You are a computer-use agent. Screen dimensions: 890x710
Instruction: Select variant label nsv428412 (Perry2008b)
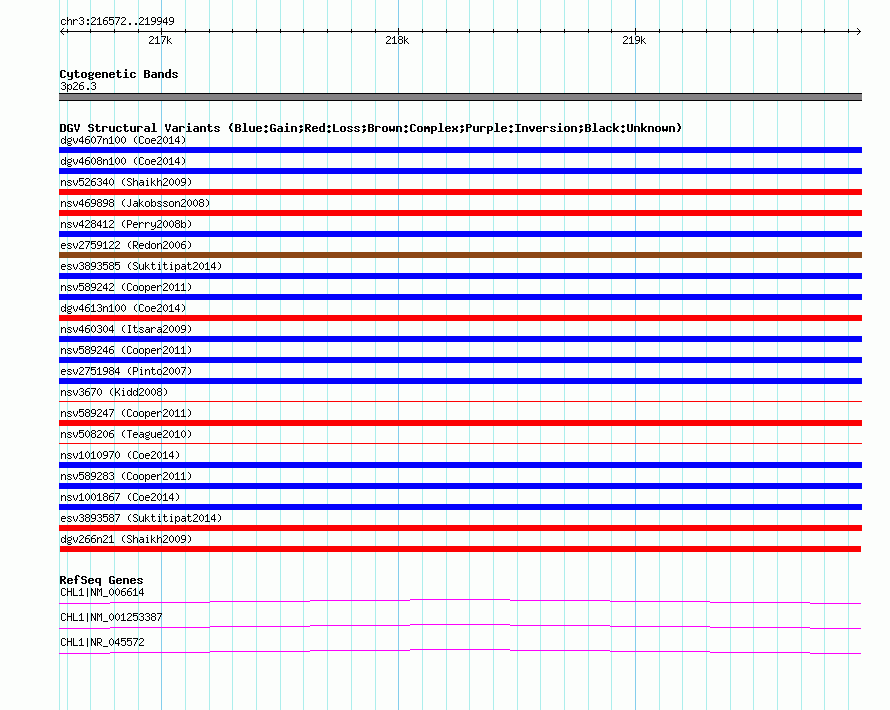(x=126, y=224)
